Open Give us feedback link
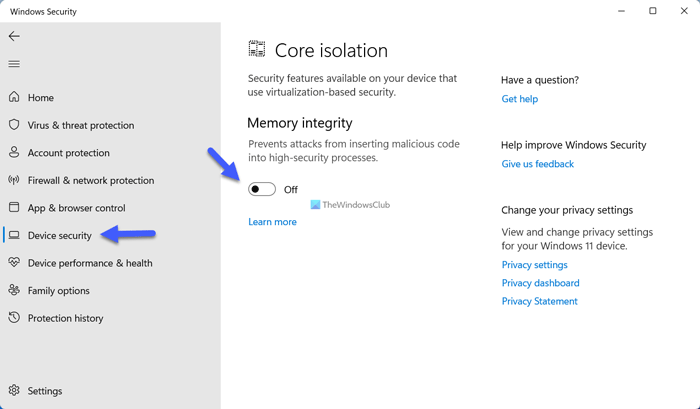Image resolution: width=700 pixels, height=409 pixels. point(537,164)
